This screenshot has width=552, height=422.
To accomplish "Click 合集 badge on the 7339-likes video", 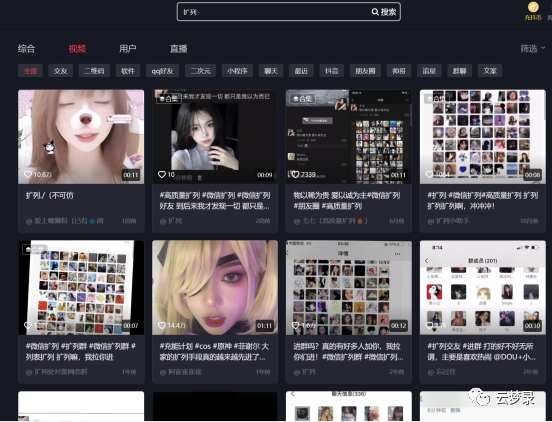I will (x=302, y=99).
